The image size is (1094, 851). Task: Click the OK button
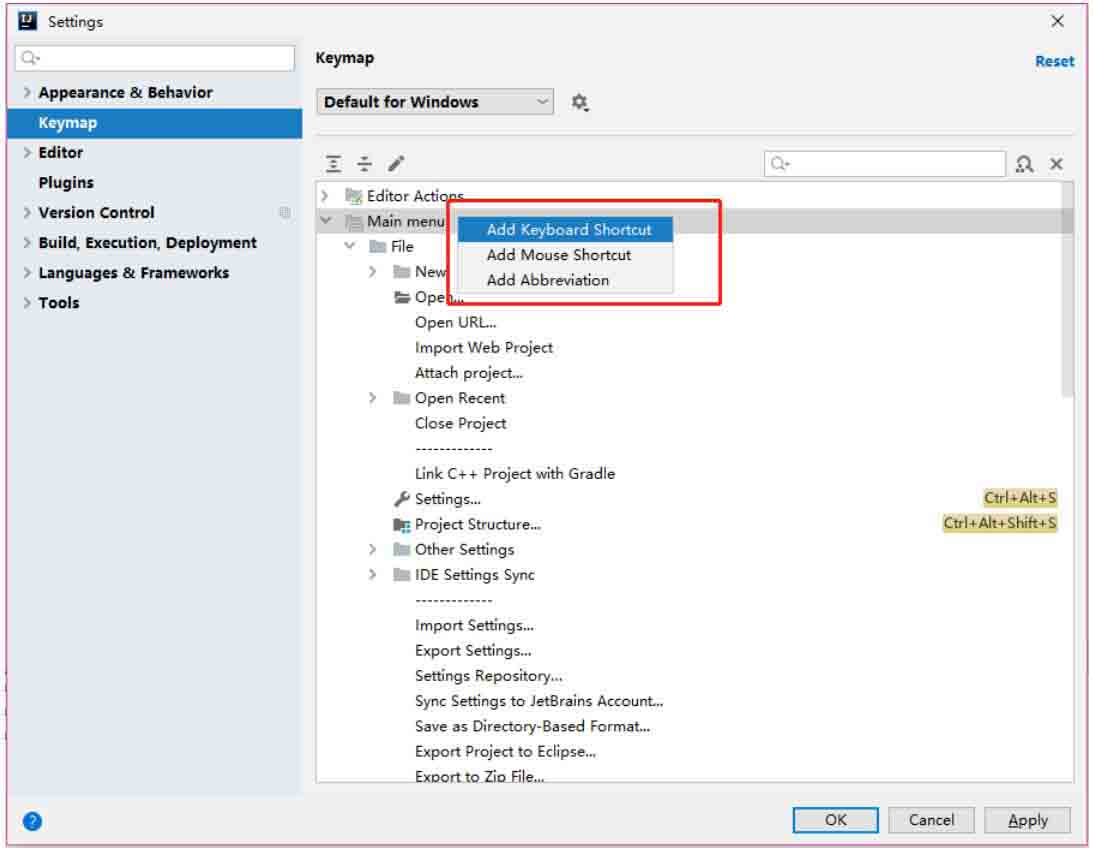tap(835, 820)
